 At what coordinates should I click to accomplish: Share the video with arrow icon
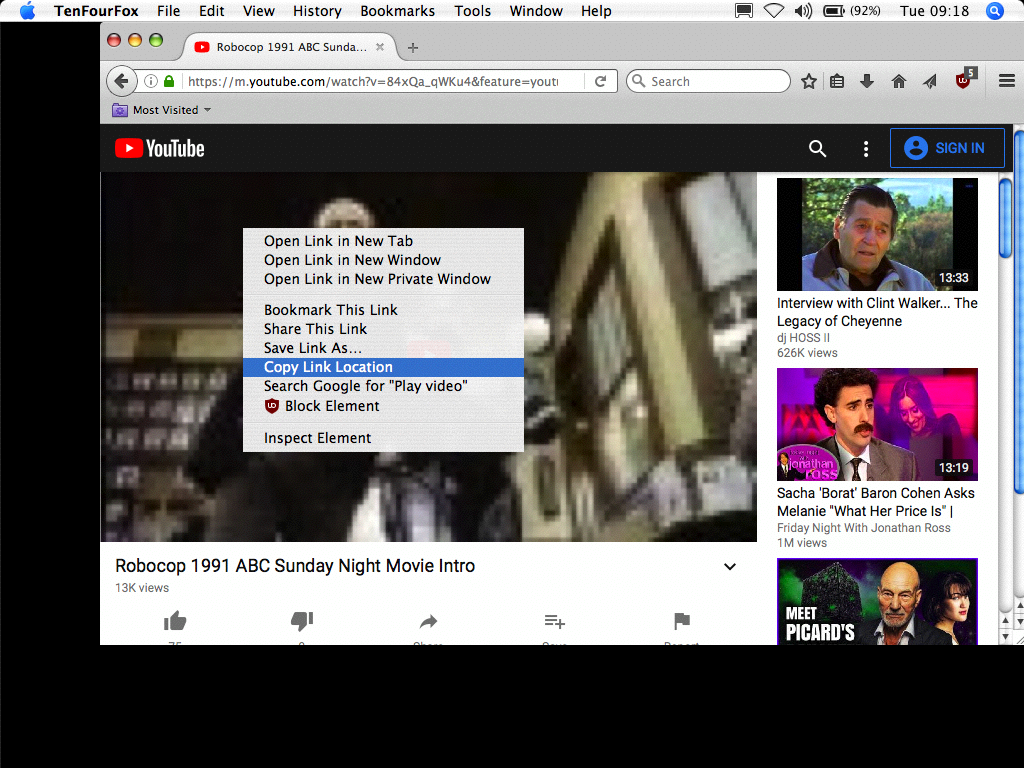428,621
